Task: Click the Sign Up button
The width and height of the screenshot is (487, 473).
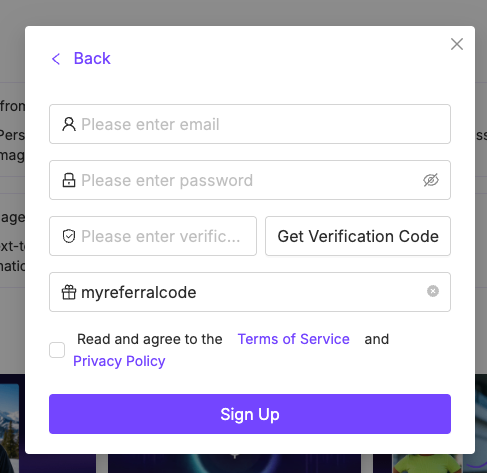Action: tap(250, 414)
